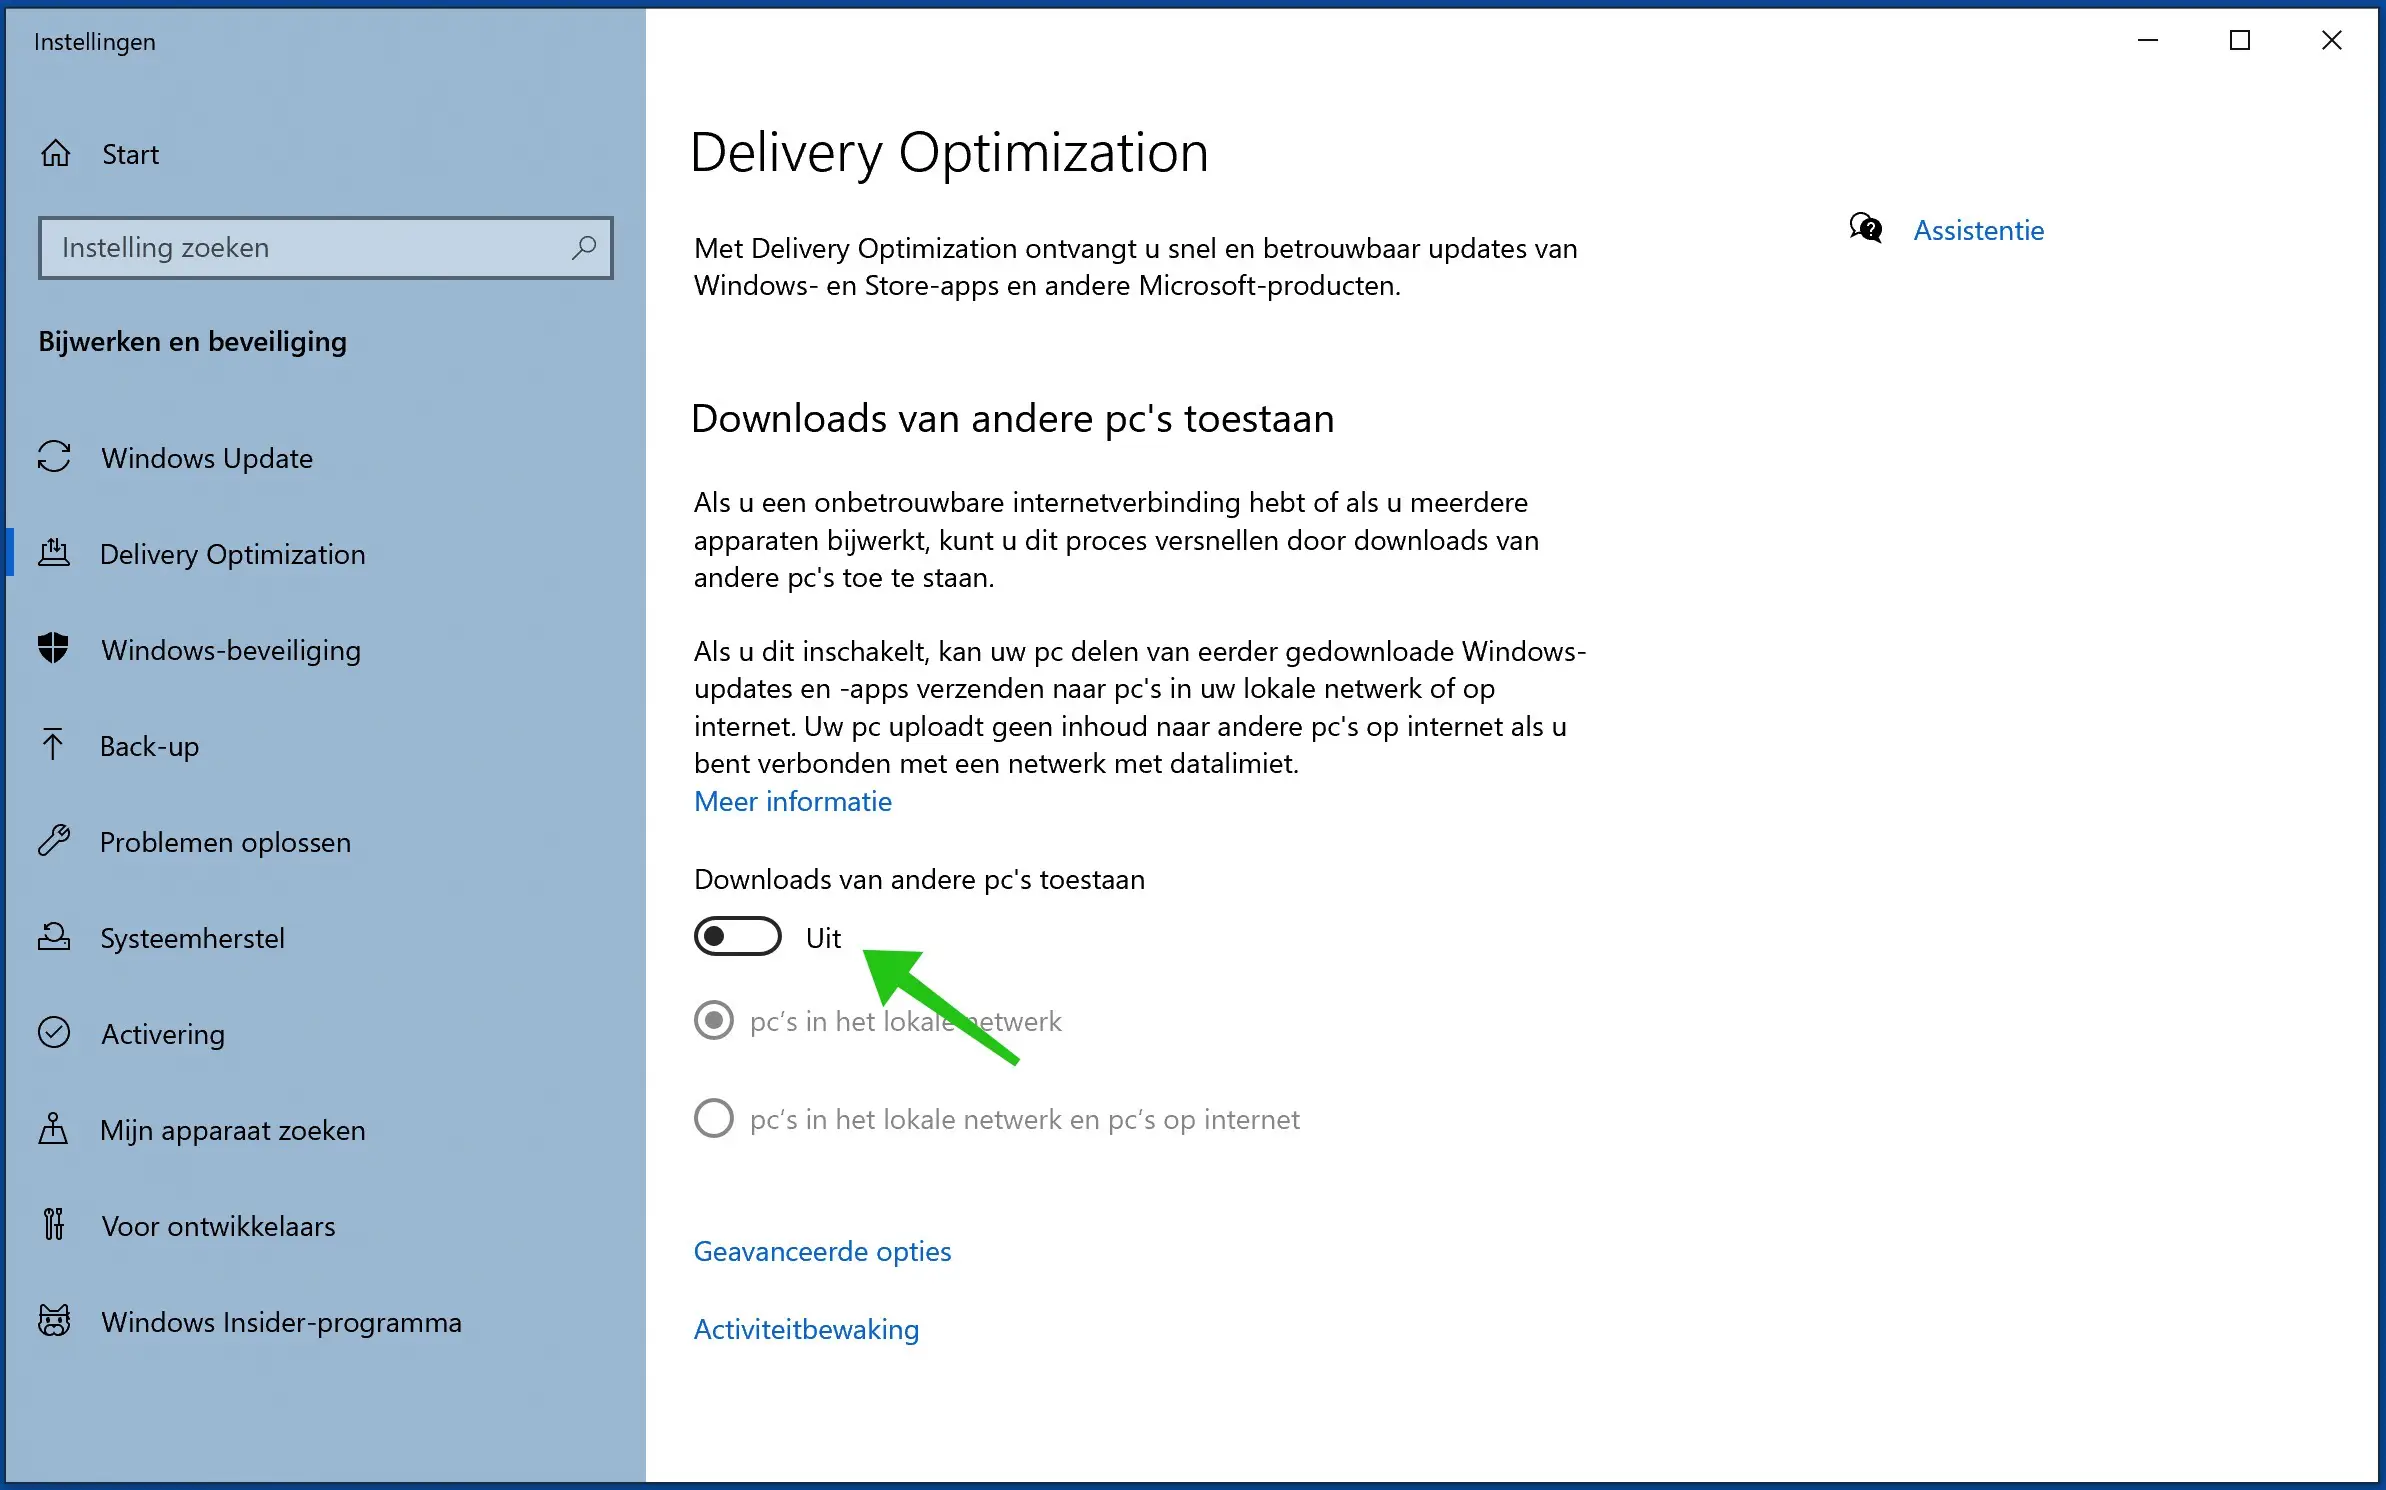Click the Windows-beveiliging shield icon
This screenshot has height=1490, width=2386.
click(54, 649)
